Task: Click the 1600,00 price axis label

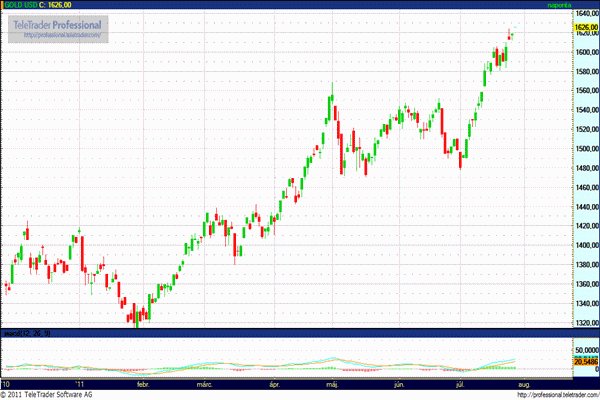Action: 585,52
